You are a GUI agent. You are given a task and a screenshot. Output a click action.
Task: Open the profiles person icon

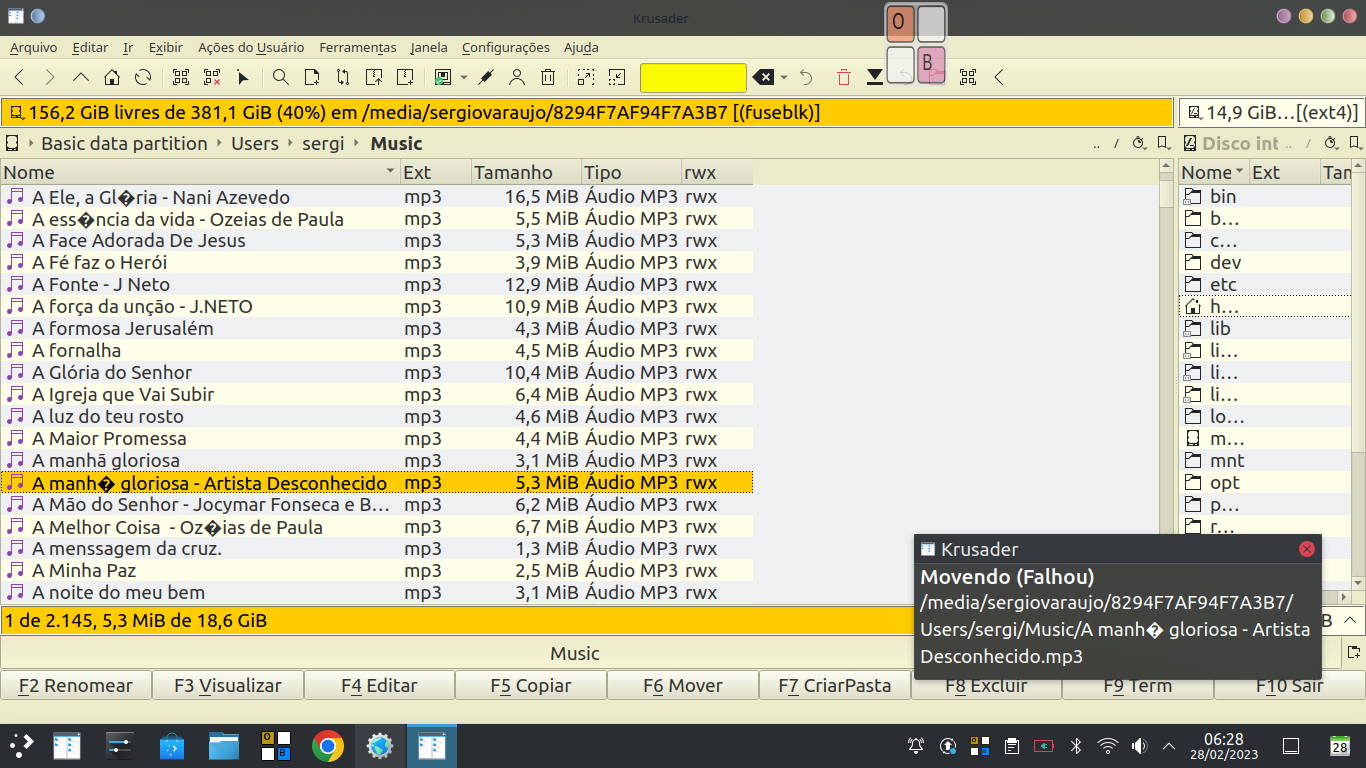click(517, 77)
